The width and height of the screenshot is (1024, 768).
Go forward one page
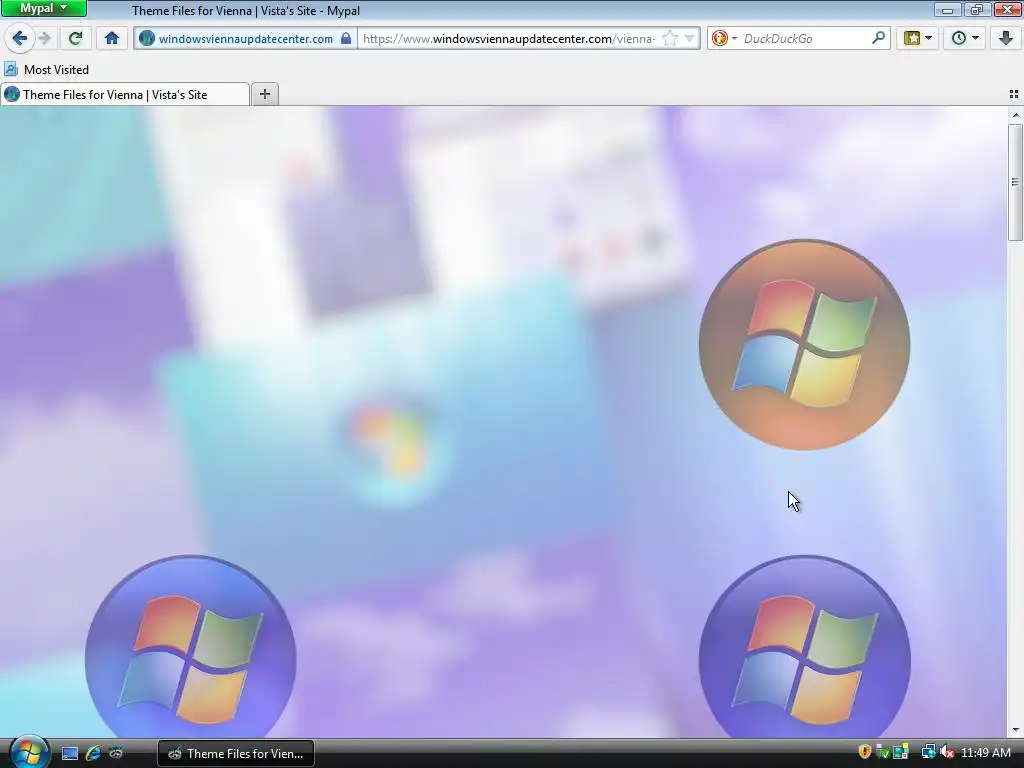tap(45, 38)
